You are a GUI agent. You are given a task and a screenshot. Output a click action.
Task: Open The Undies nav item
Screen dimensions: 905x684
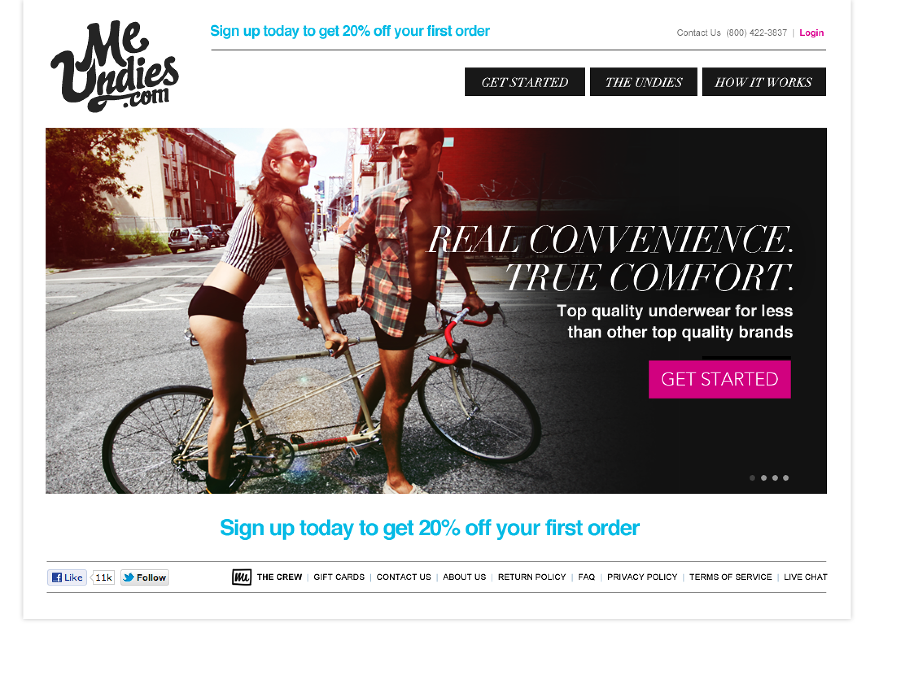click(x=644, y=82)
